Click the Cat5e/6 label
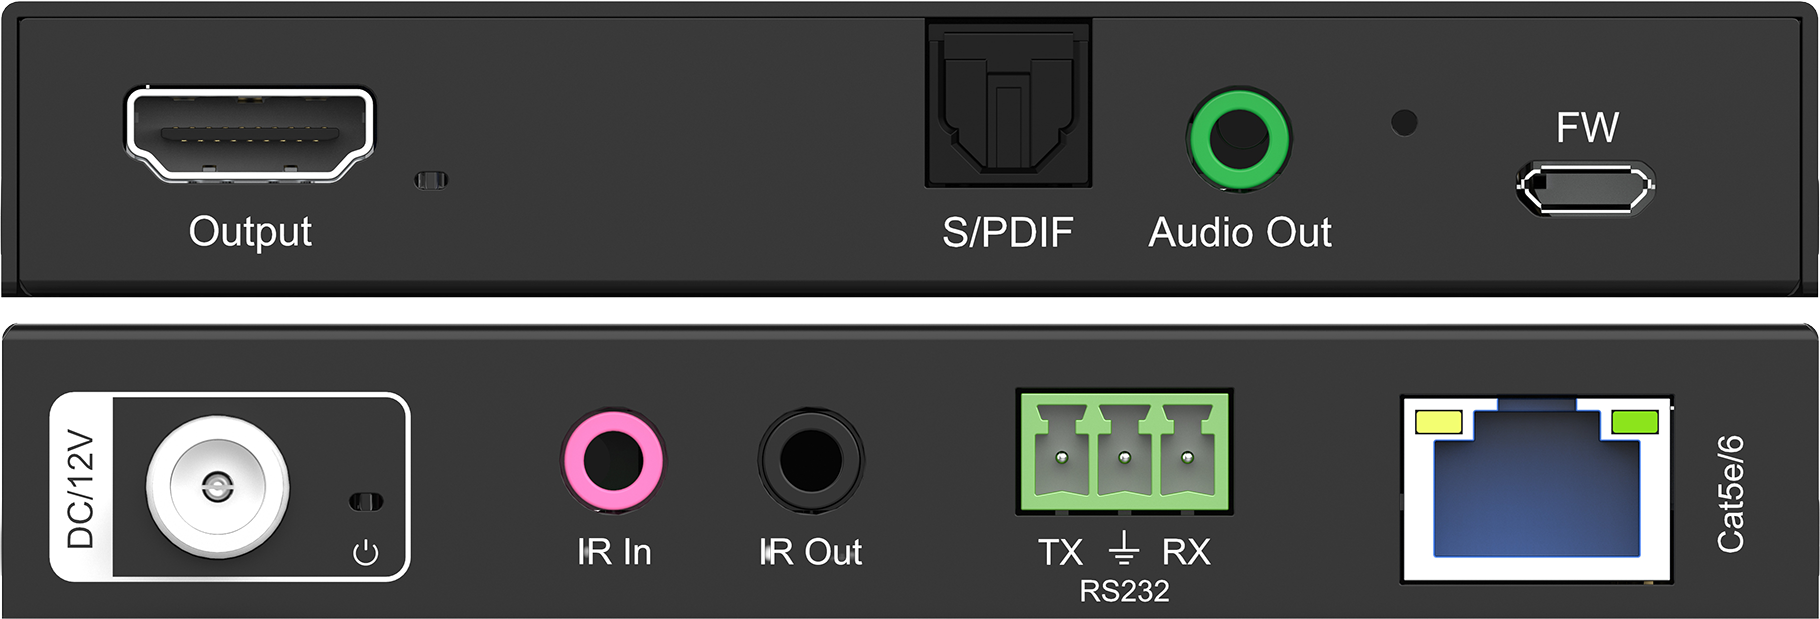This screenshot has width=1820, height=619. tap(1731, 493)
